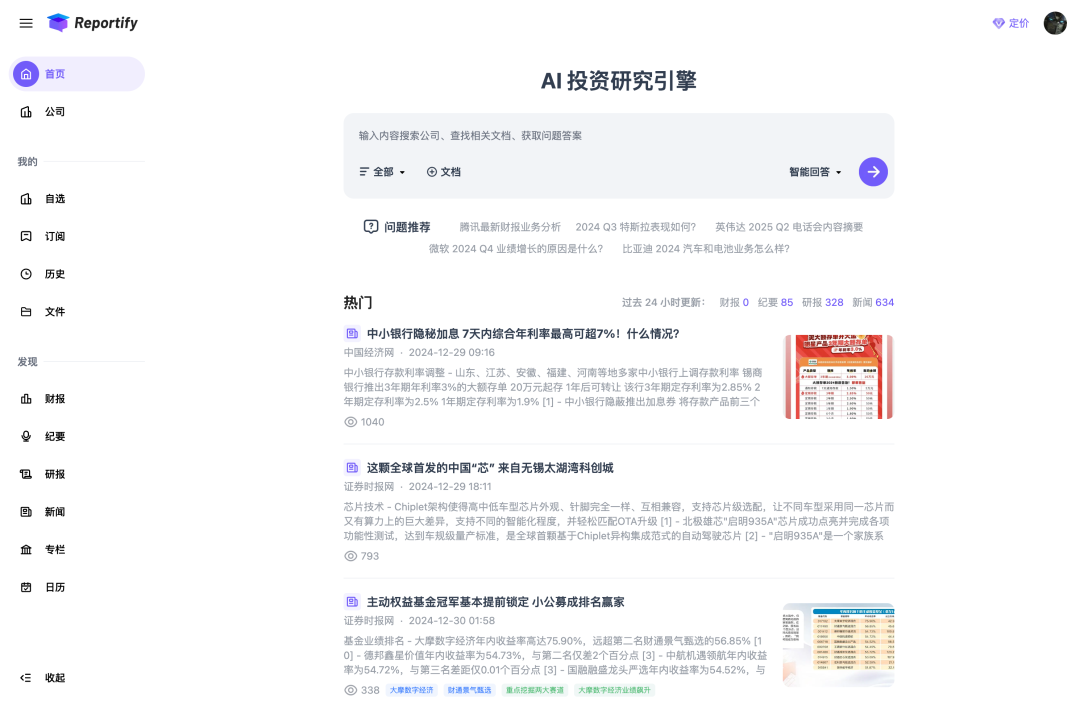Click the 财报 chart icon
Viewport: 1080px width, 701px height.
tap(26, 399)
